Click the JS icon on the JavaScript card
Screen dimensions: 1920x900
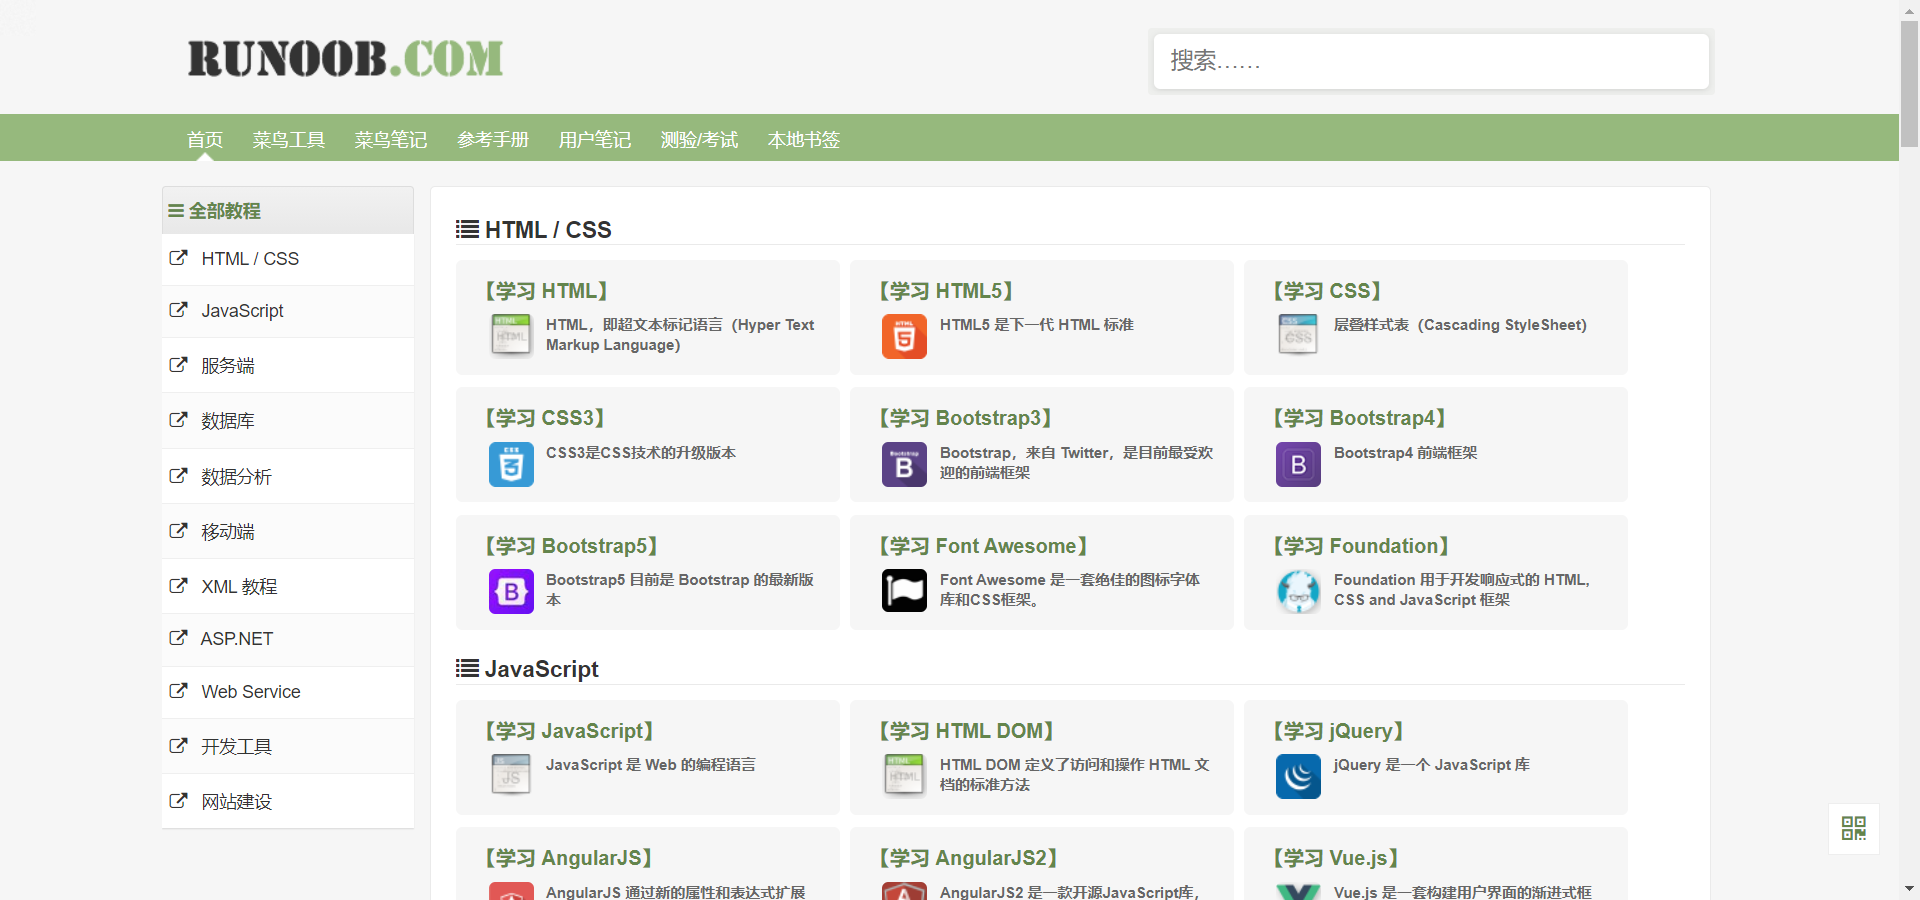pyautogui.click(x=511, y=773)
